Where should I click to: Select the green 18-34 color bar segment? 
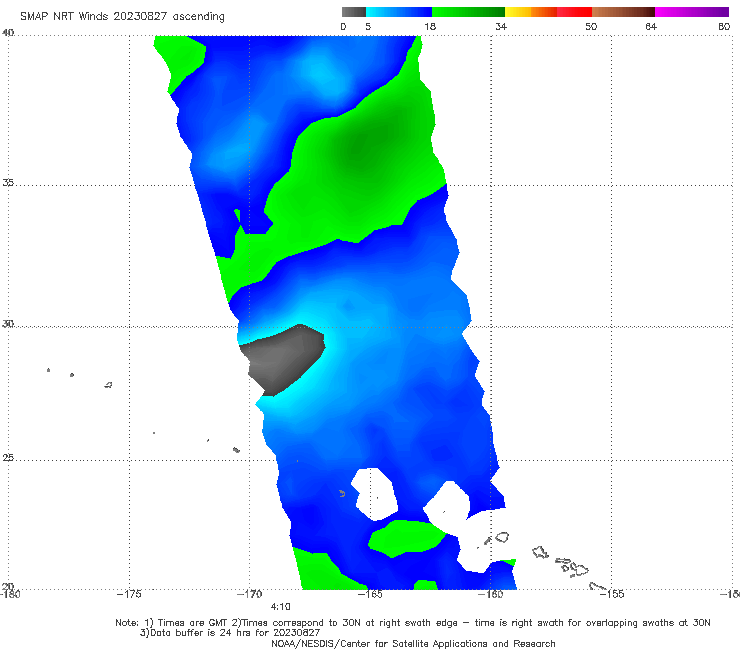tap(468, 12)
